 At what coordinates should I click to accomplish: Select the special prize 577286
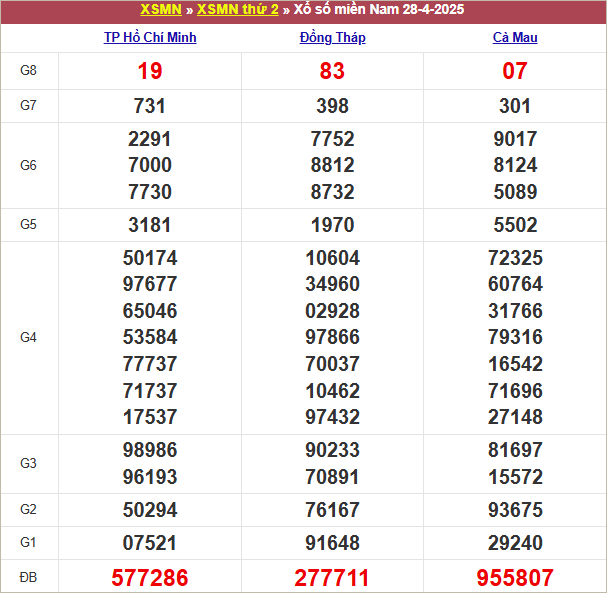click(150, 578)
